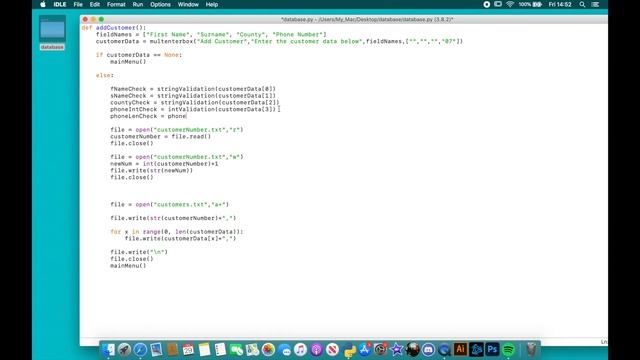Screen dimensions: 640x360
Task: Click the open 'customers.txt' line
Action: [169, 204]
